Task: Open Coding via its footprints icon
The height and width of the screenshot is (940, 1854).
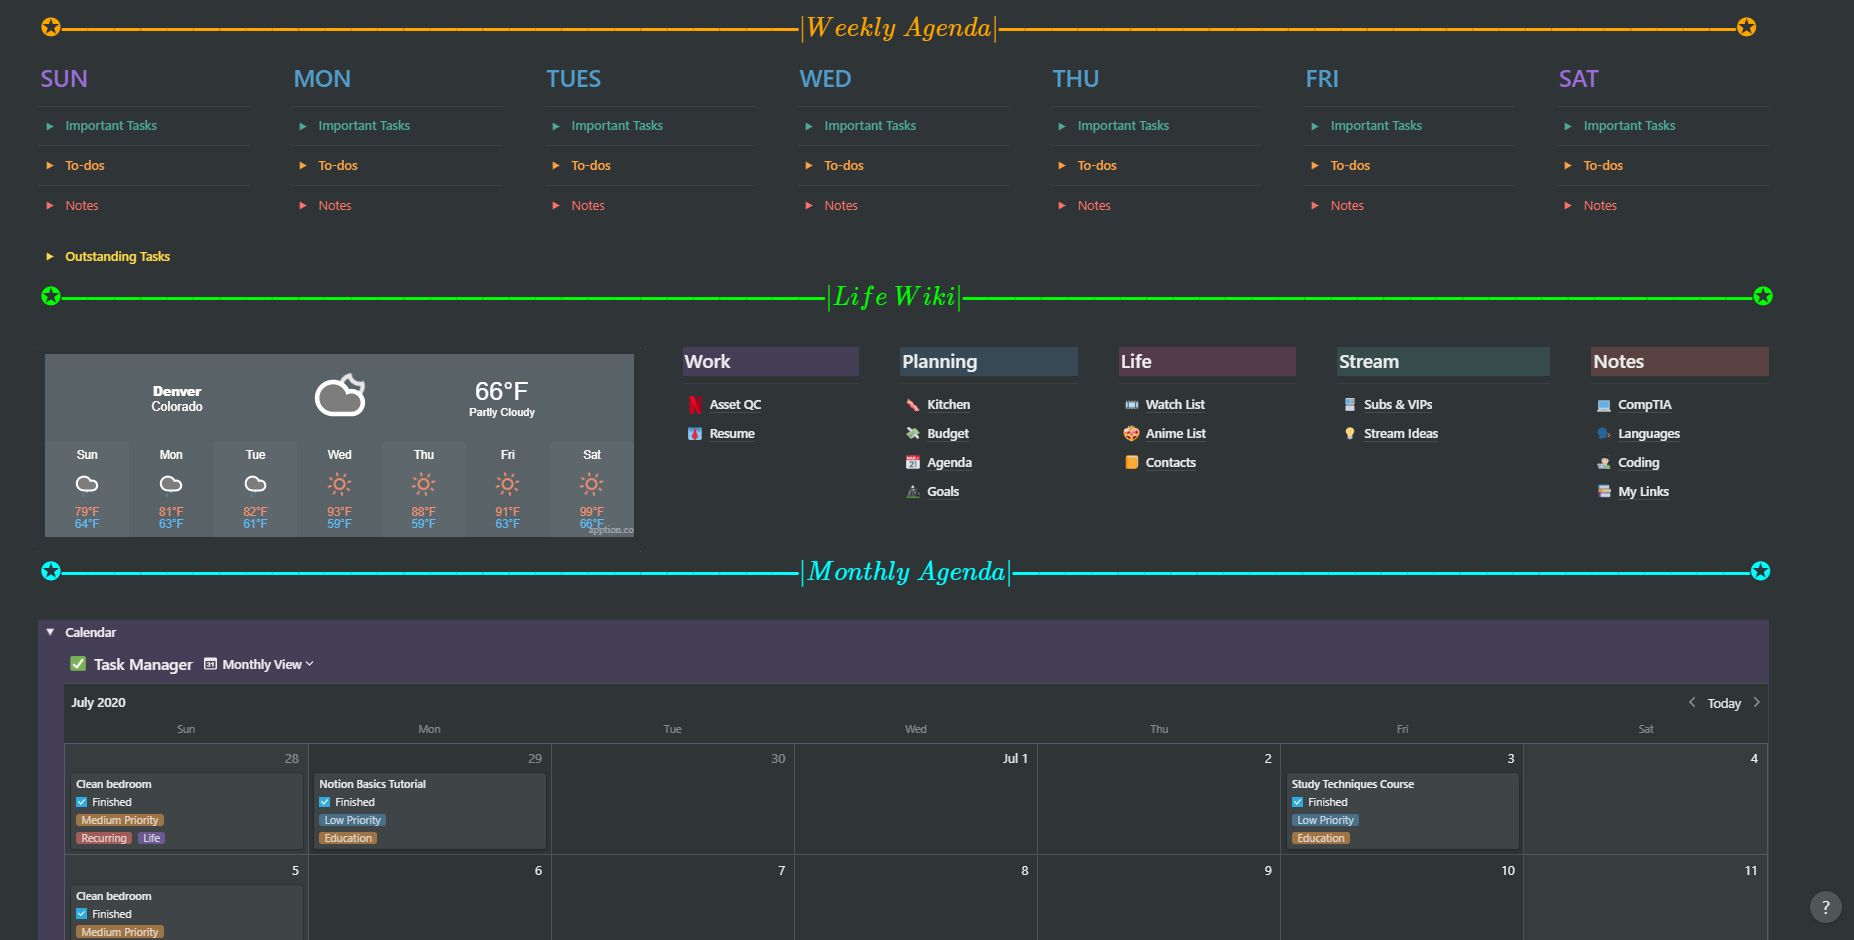Action: (1605, 462)
